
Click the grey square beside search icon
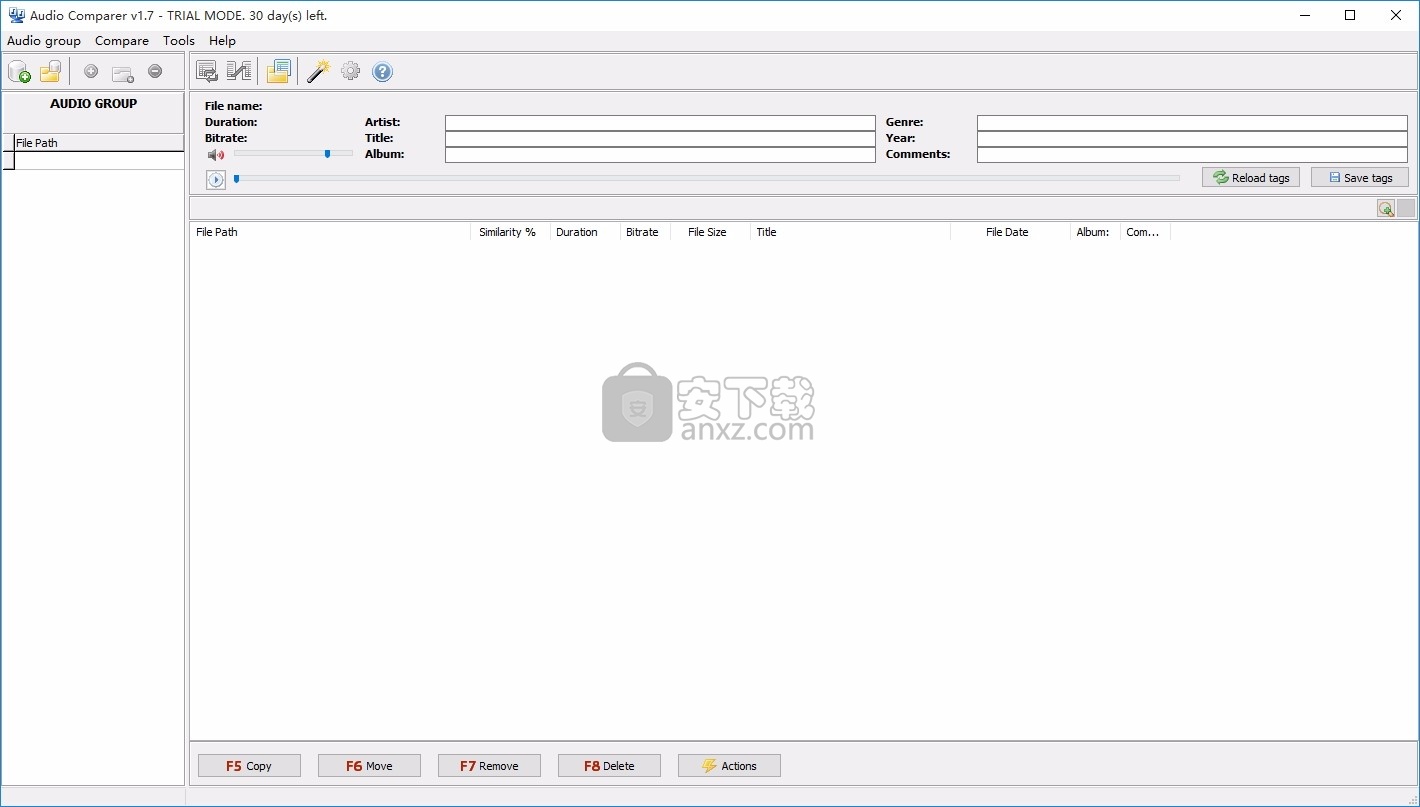coord(1406,208)
